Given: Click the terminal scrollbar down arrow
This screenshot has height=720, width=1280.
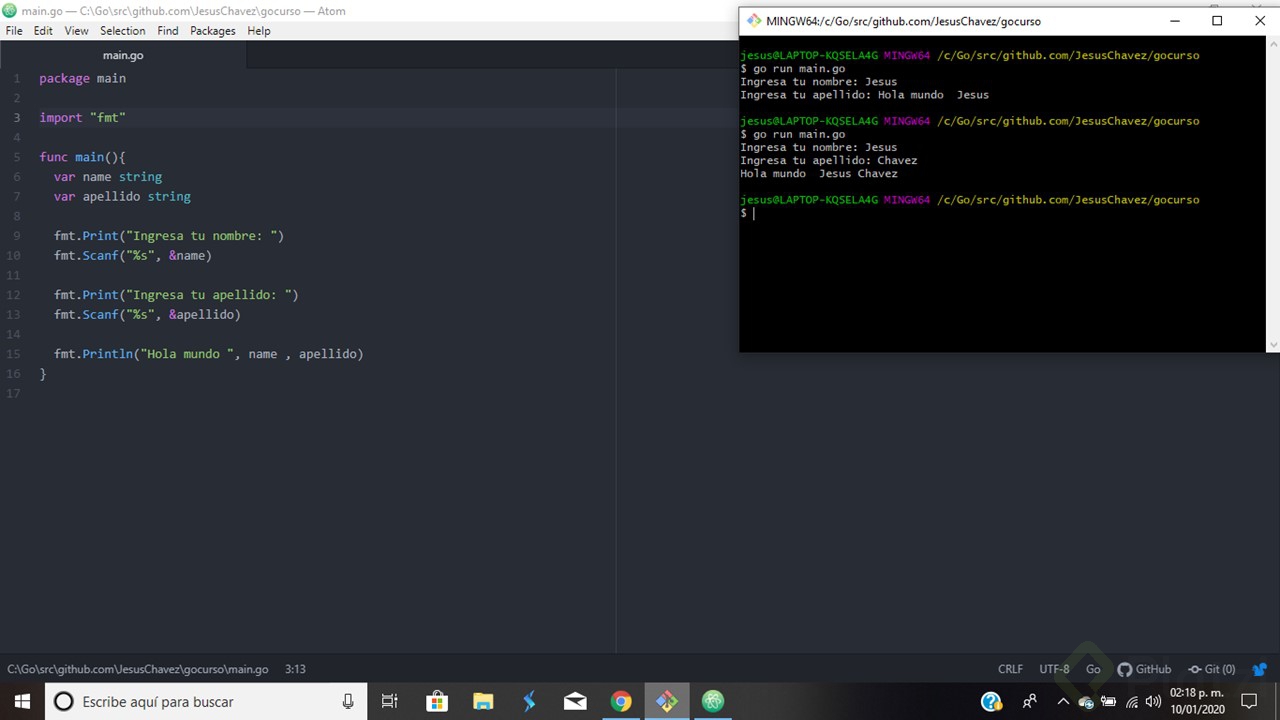Looking at the screenshot, I should (x=1273, y=345).
